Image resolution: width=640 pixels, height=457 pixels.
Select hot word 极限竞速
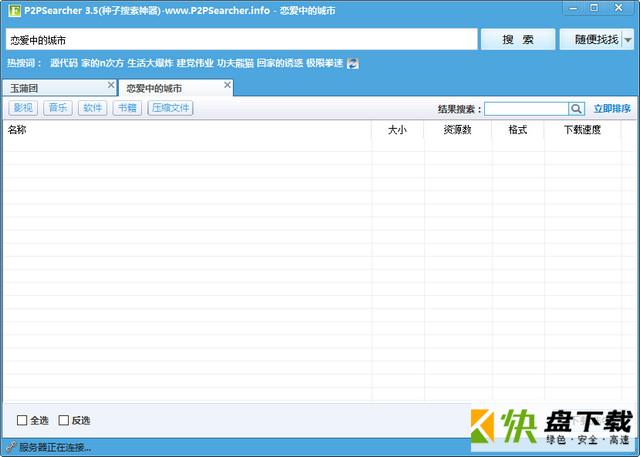point(324,63)
